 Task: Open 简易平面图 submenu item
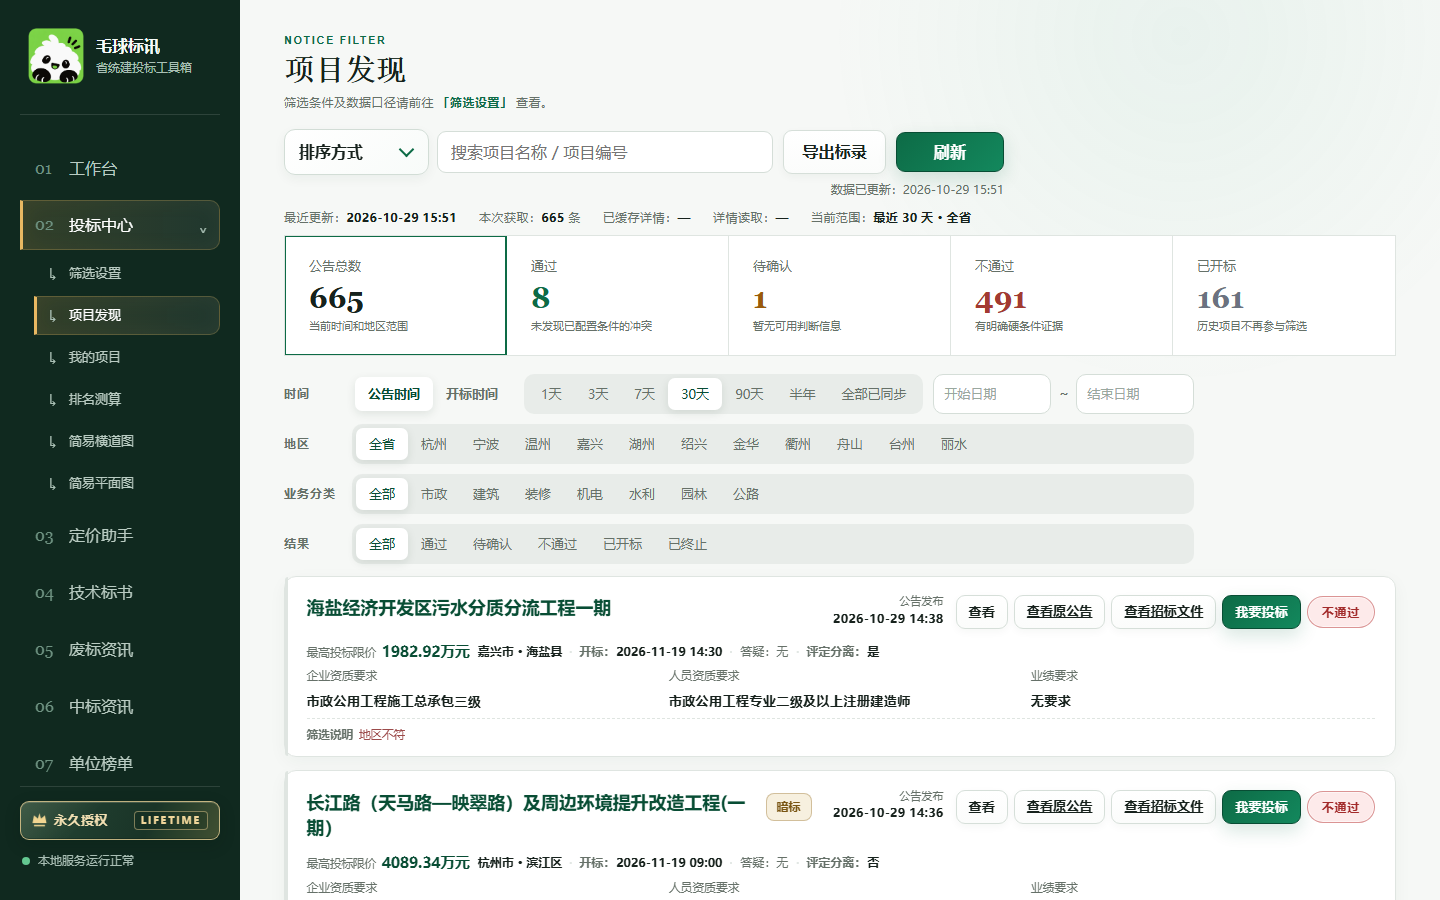click(127, 483)
